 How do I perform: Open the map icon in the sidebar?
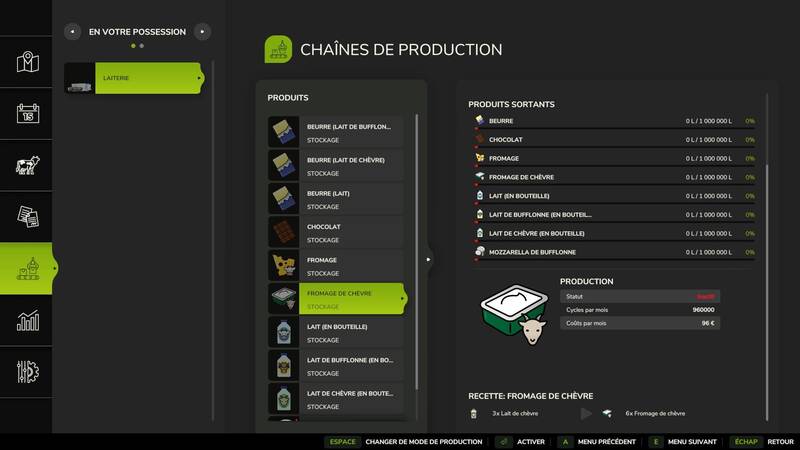point(28,62)
